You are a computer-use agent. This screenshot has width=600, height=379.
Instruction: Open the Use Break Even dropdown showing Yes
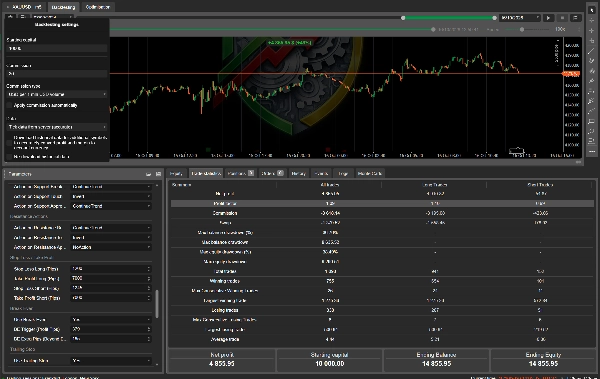point(111,320)
